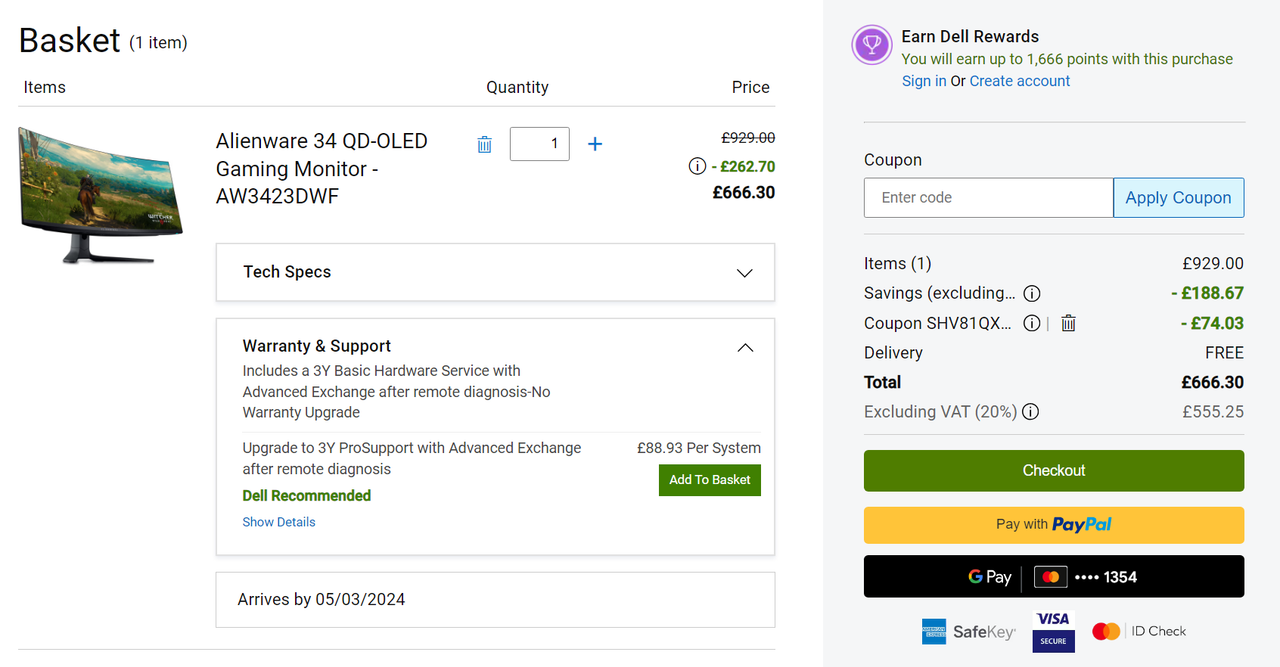1280x667 pixels.
Task: Show info for Excluding VAT
Action: (x=1031, y=412)
